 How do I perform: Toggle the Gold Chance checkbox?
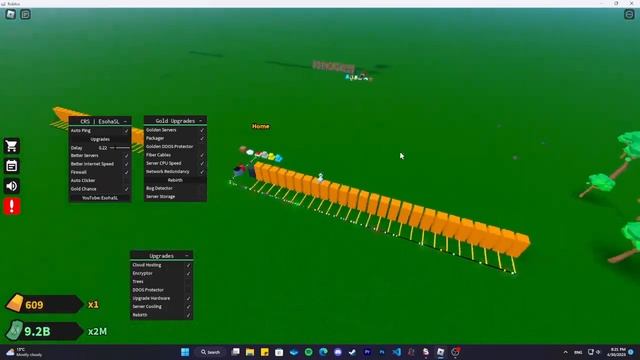tap(126, 189)
